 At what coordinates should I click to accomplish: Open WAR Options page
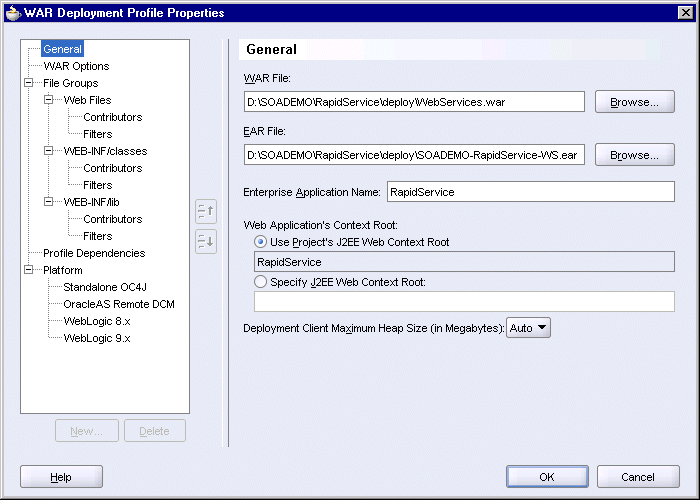click(x=76, y=66)
